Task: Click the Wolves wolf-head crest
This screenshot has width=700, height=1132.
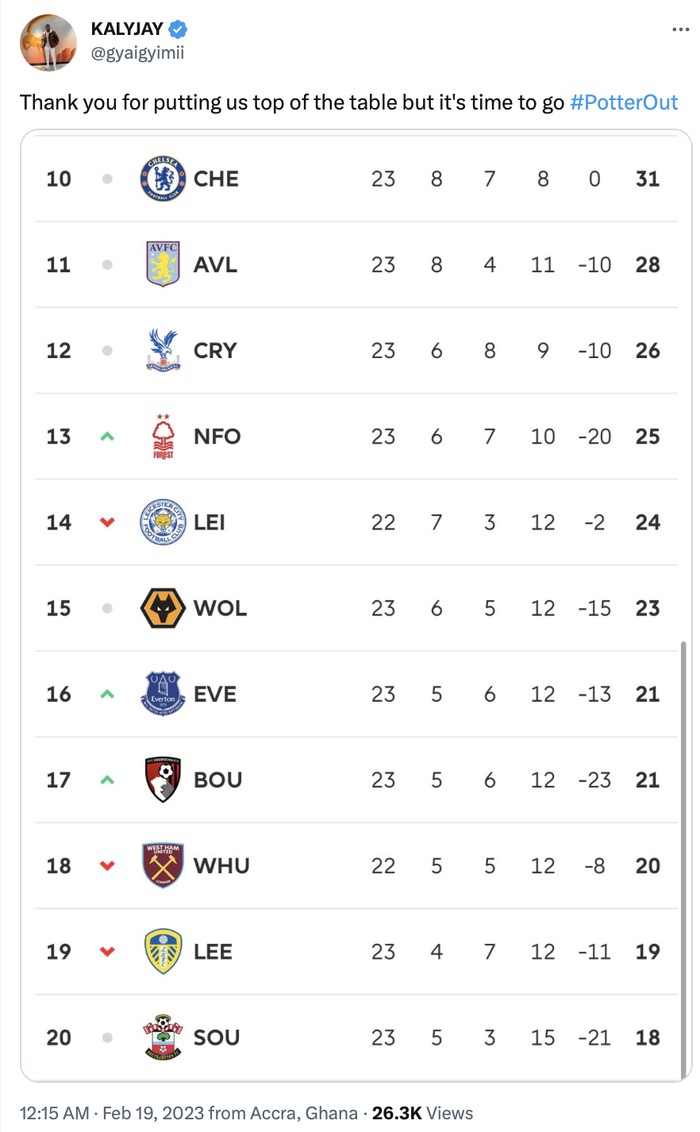Action: (x=163, y=608)
